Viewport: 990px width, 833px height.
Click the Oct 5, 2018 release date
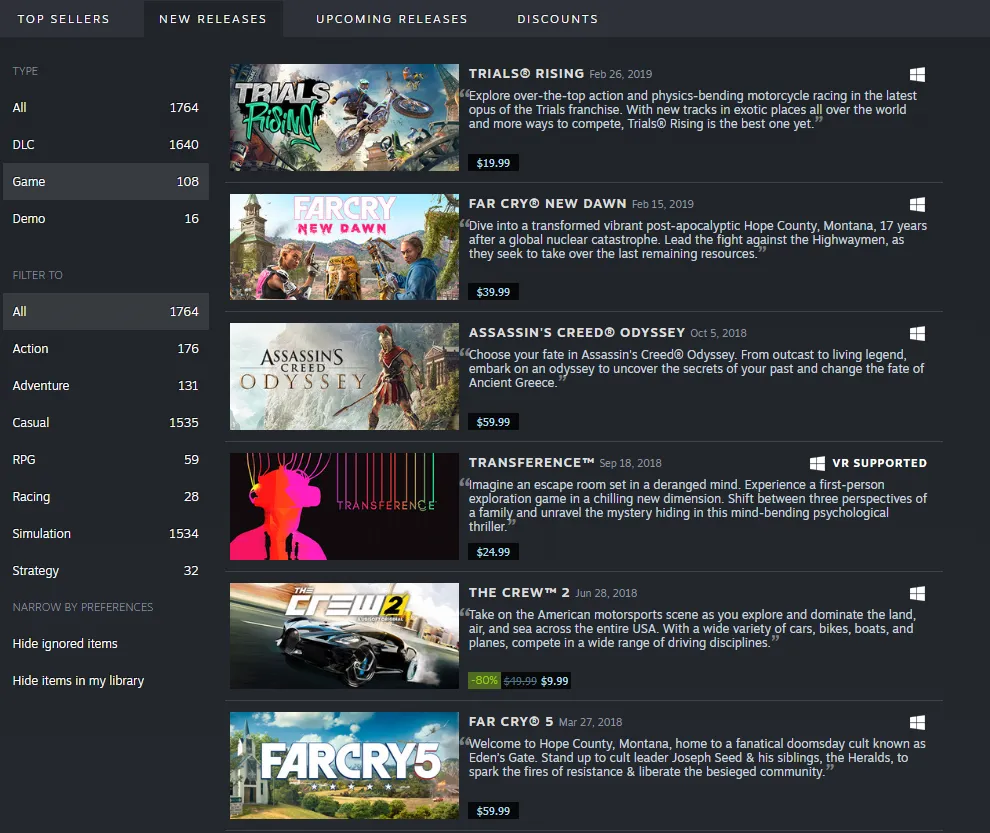[x=719, y=333]
